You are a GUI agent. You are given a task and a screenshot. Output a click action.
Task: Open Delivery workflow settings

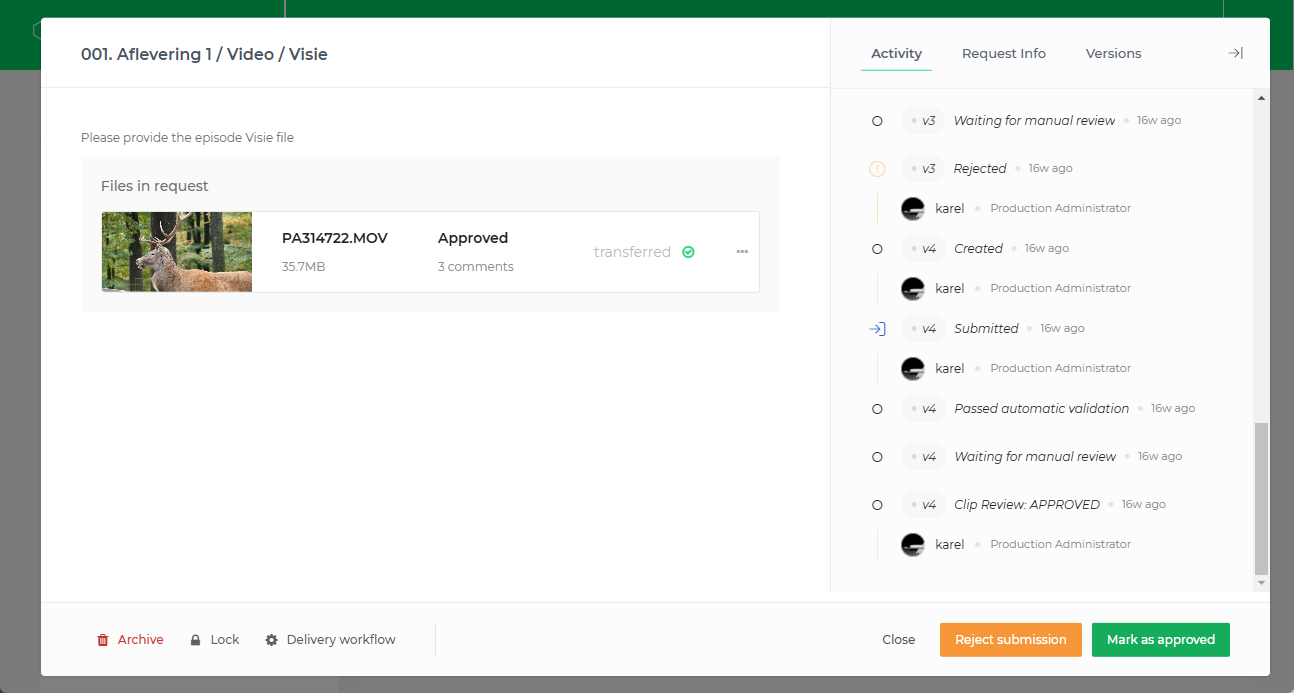tap(331, 640)
